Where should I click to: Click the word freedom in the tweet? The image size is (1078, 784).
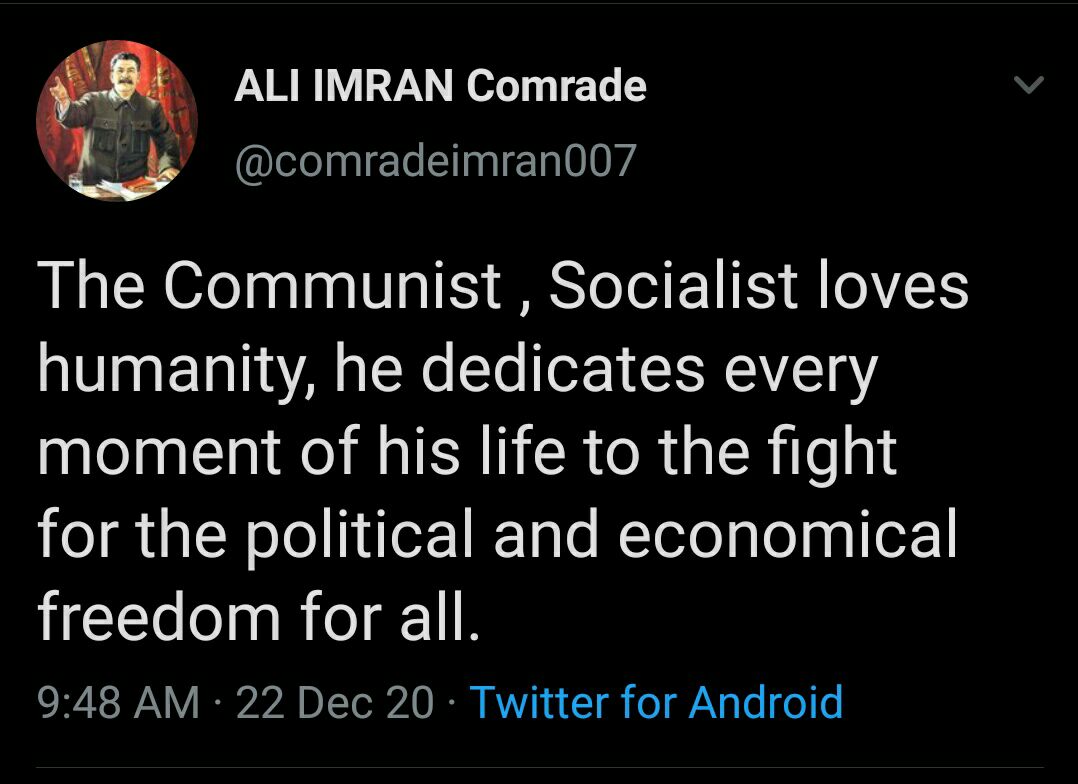[158, 617]
